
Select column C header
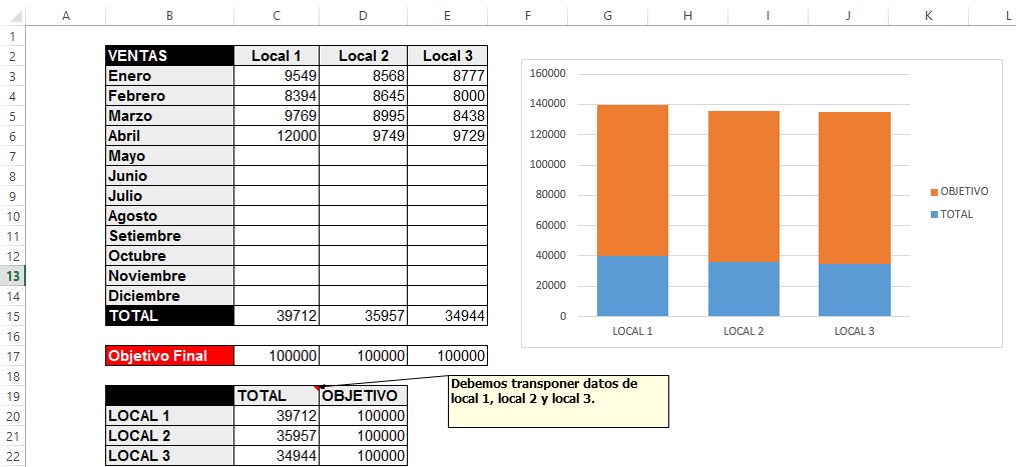pyautogui.click(x=276, y=15)
